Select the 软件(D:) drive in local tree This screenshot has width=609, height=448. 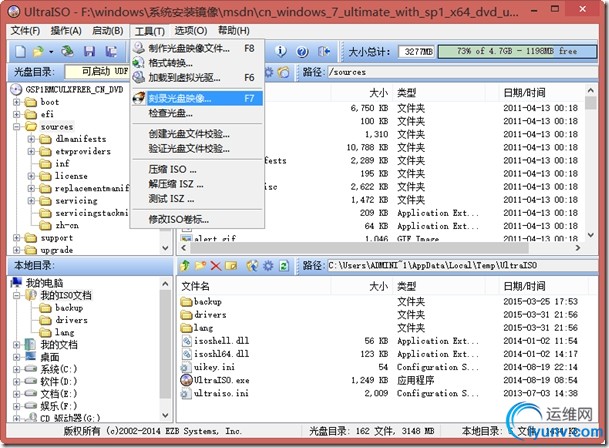point(59,382)
